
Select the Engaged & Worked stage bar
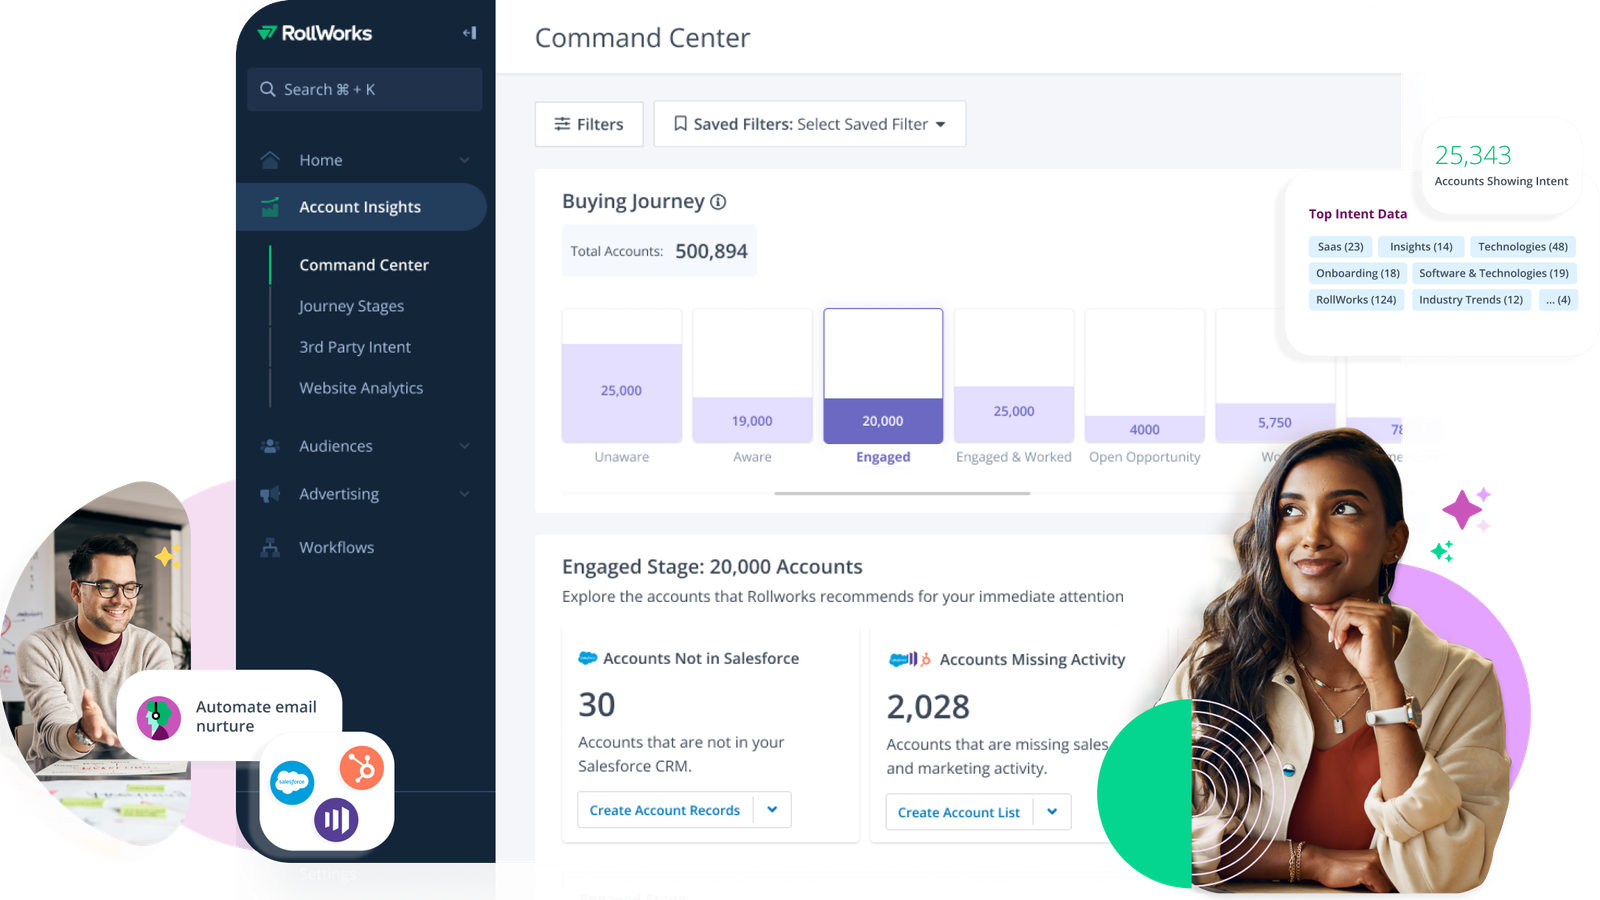1014,376
